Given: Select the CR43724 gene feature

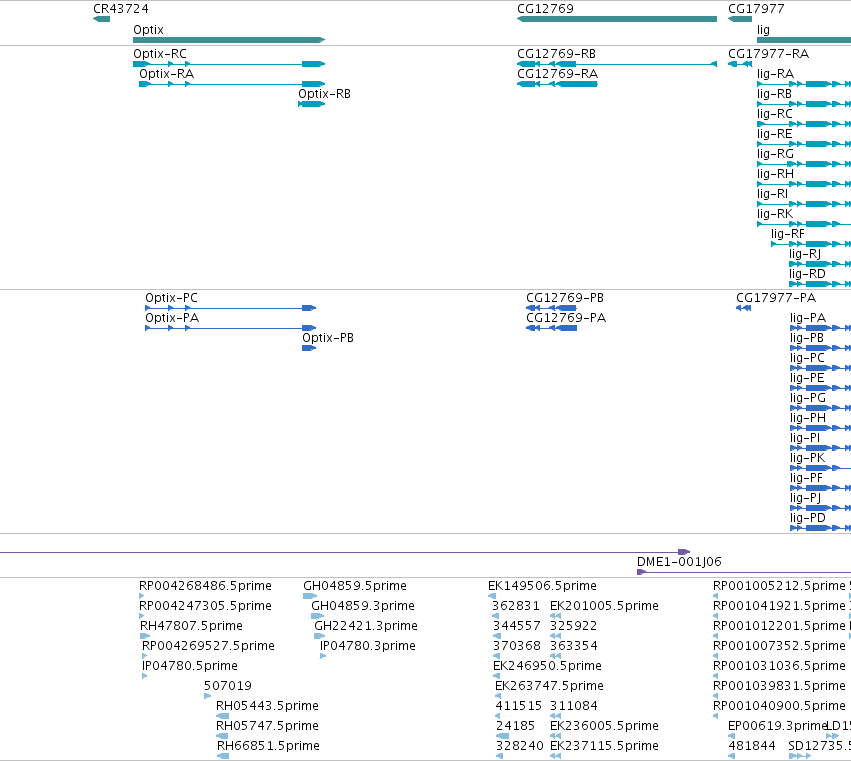Looking at the screenshot, I should 101,19.
